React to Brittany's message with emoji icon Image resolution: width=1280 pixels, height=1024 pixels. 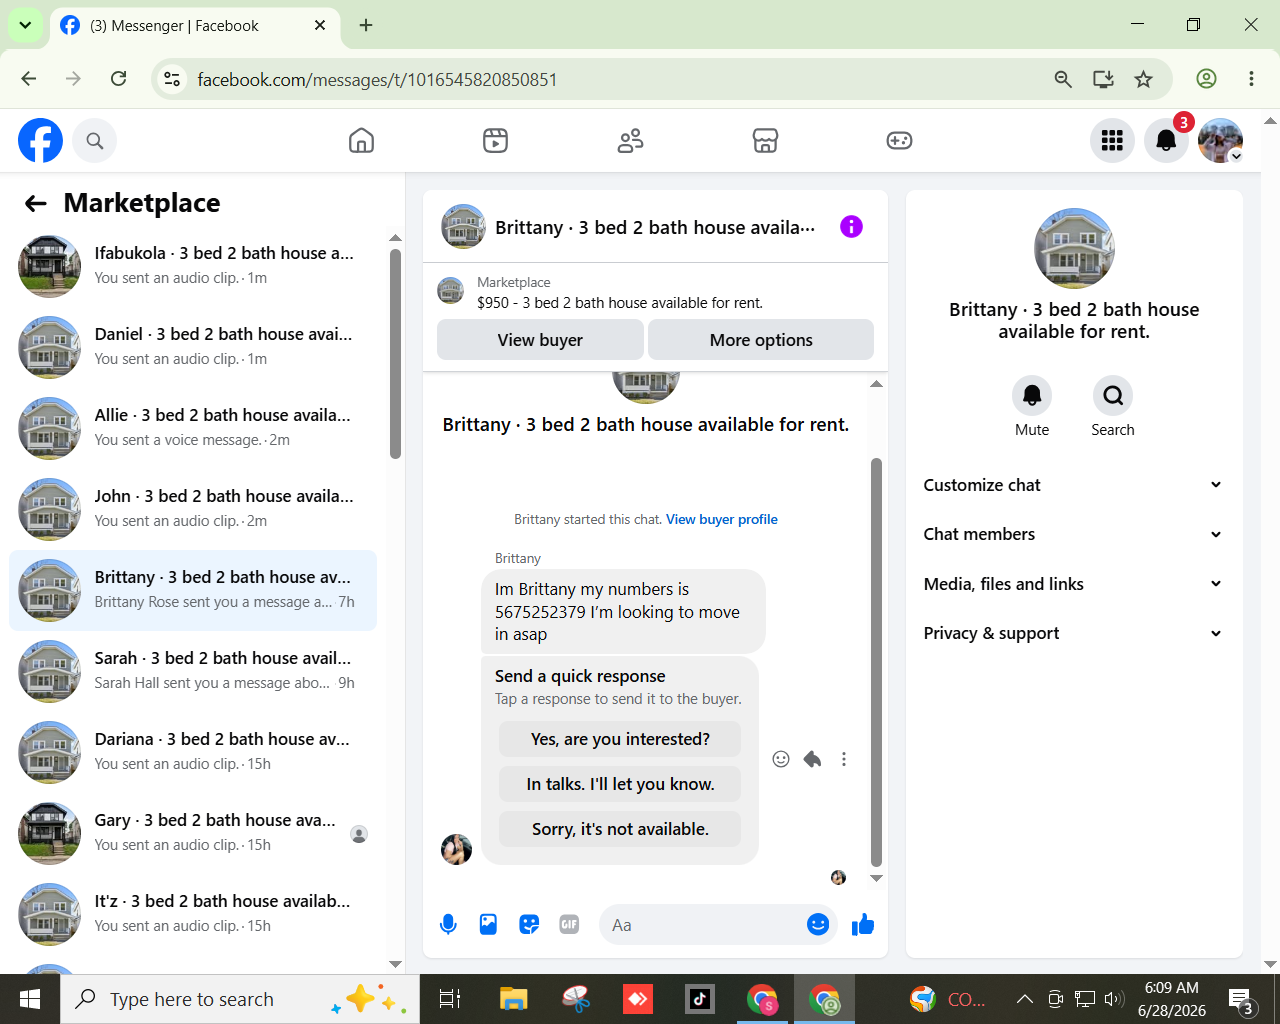(781, 759)
